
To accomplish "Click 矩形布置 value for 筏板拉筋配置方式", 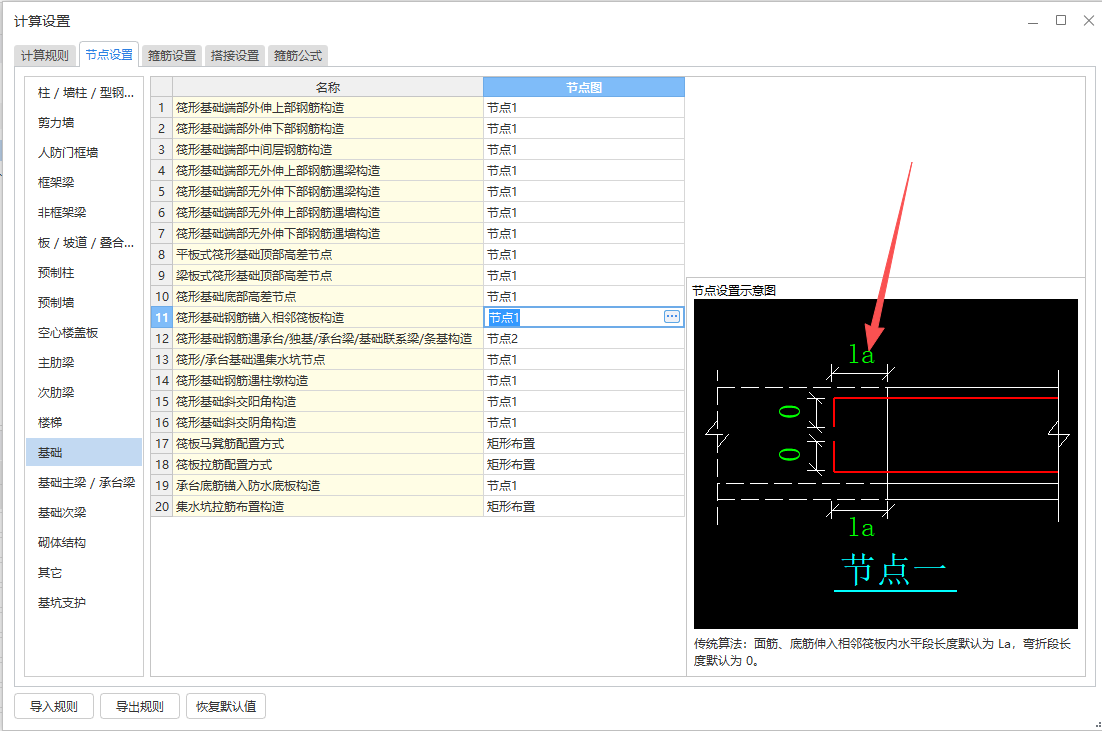I will pyautogui.click(x=583, y=465).
